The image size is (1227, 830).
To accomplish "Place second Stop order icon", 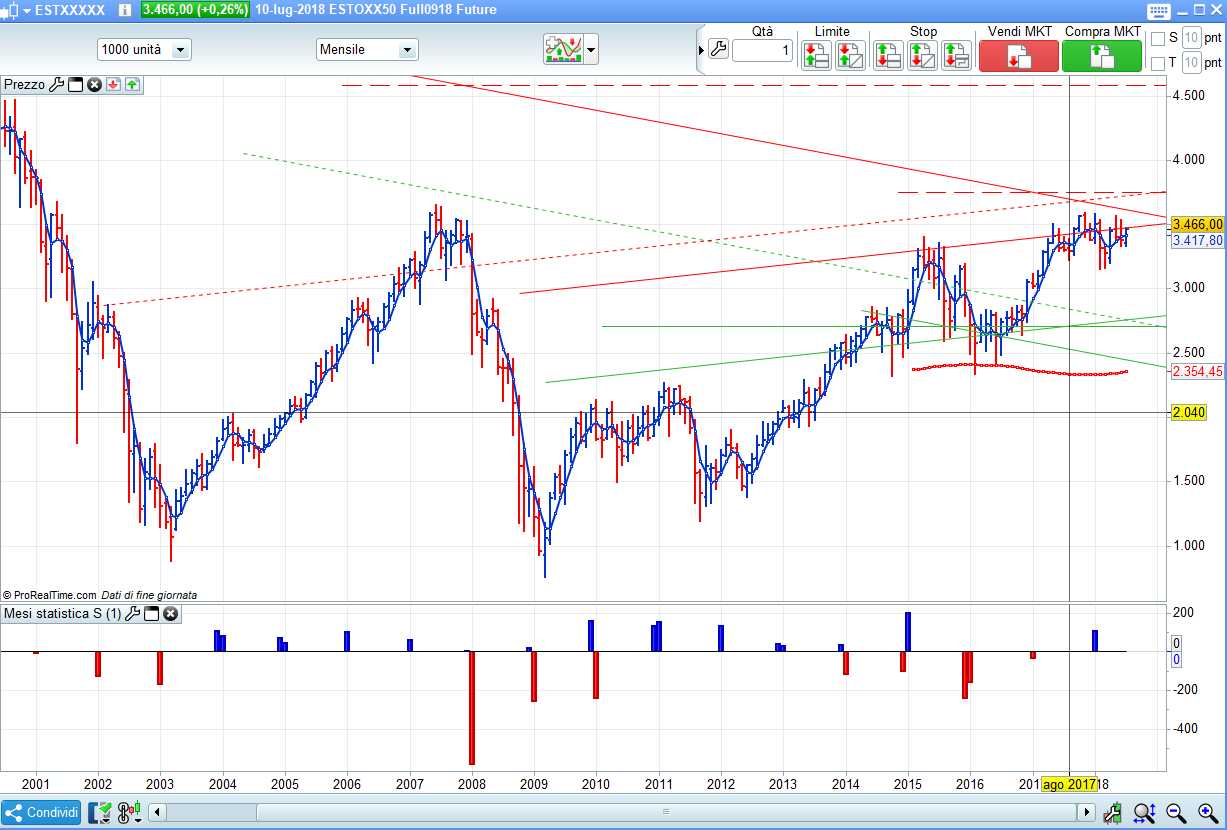I will point(922,55).
